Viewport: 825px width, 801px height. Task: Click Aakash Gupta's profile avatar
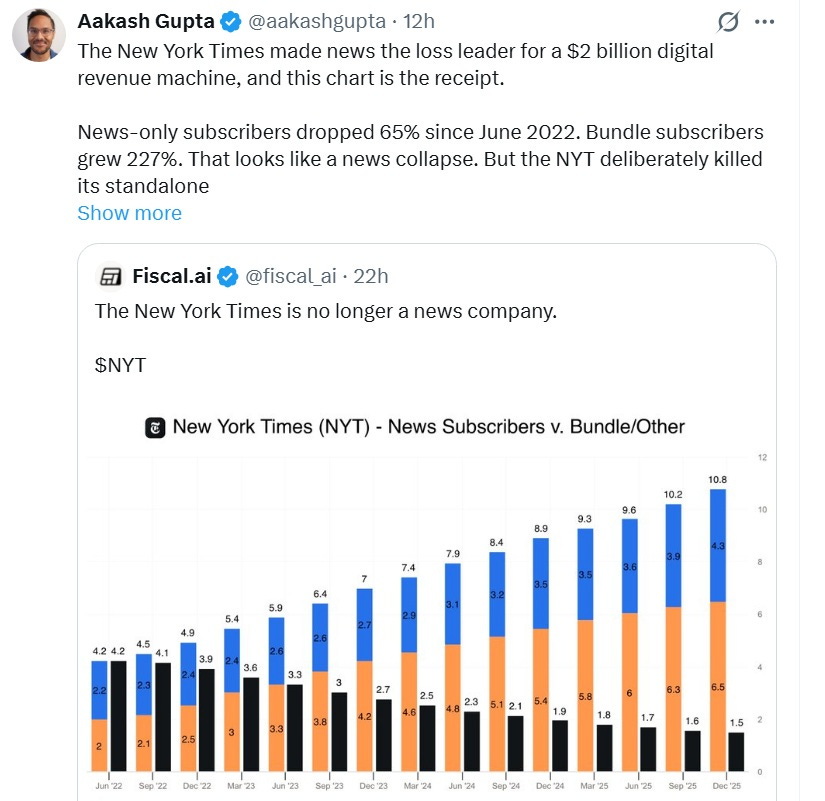click(39, 35)
